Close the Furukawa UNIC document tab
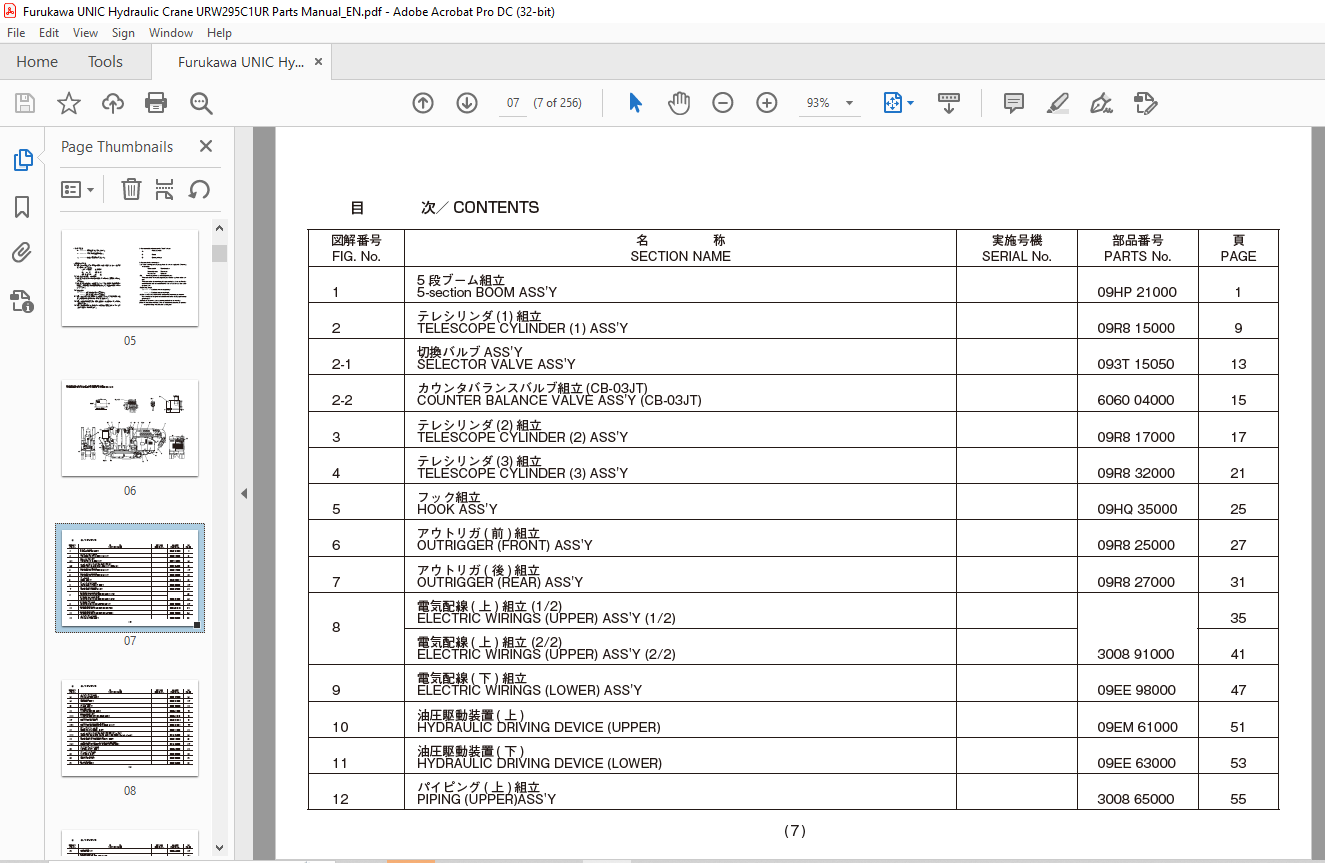 (319, 62)
